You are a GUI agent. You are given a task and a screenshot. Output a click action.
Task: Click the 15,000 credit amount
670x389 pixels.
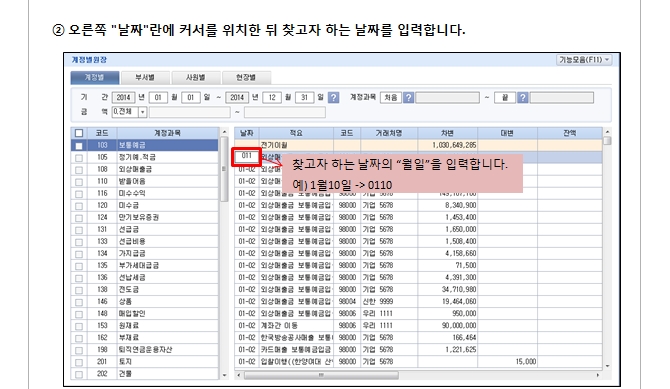coord(526,362)
